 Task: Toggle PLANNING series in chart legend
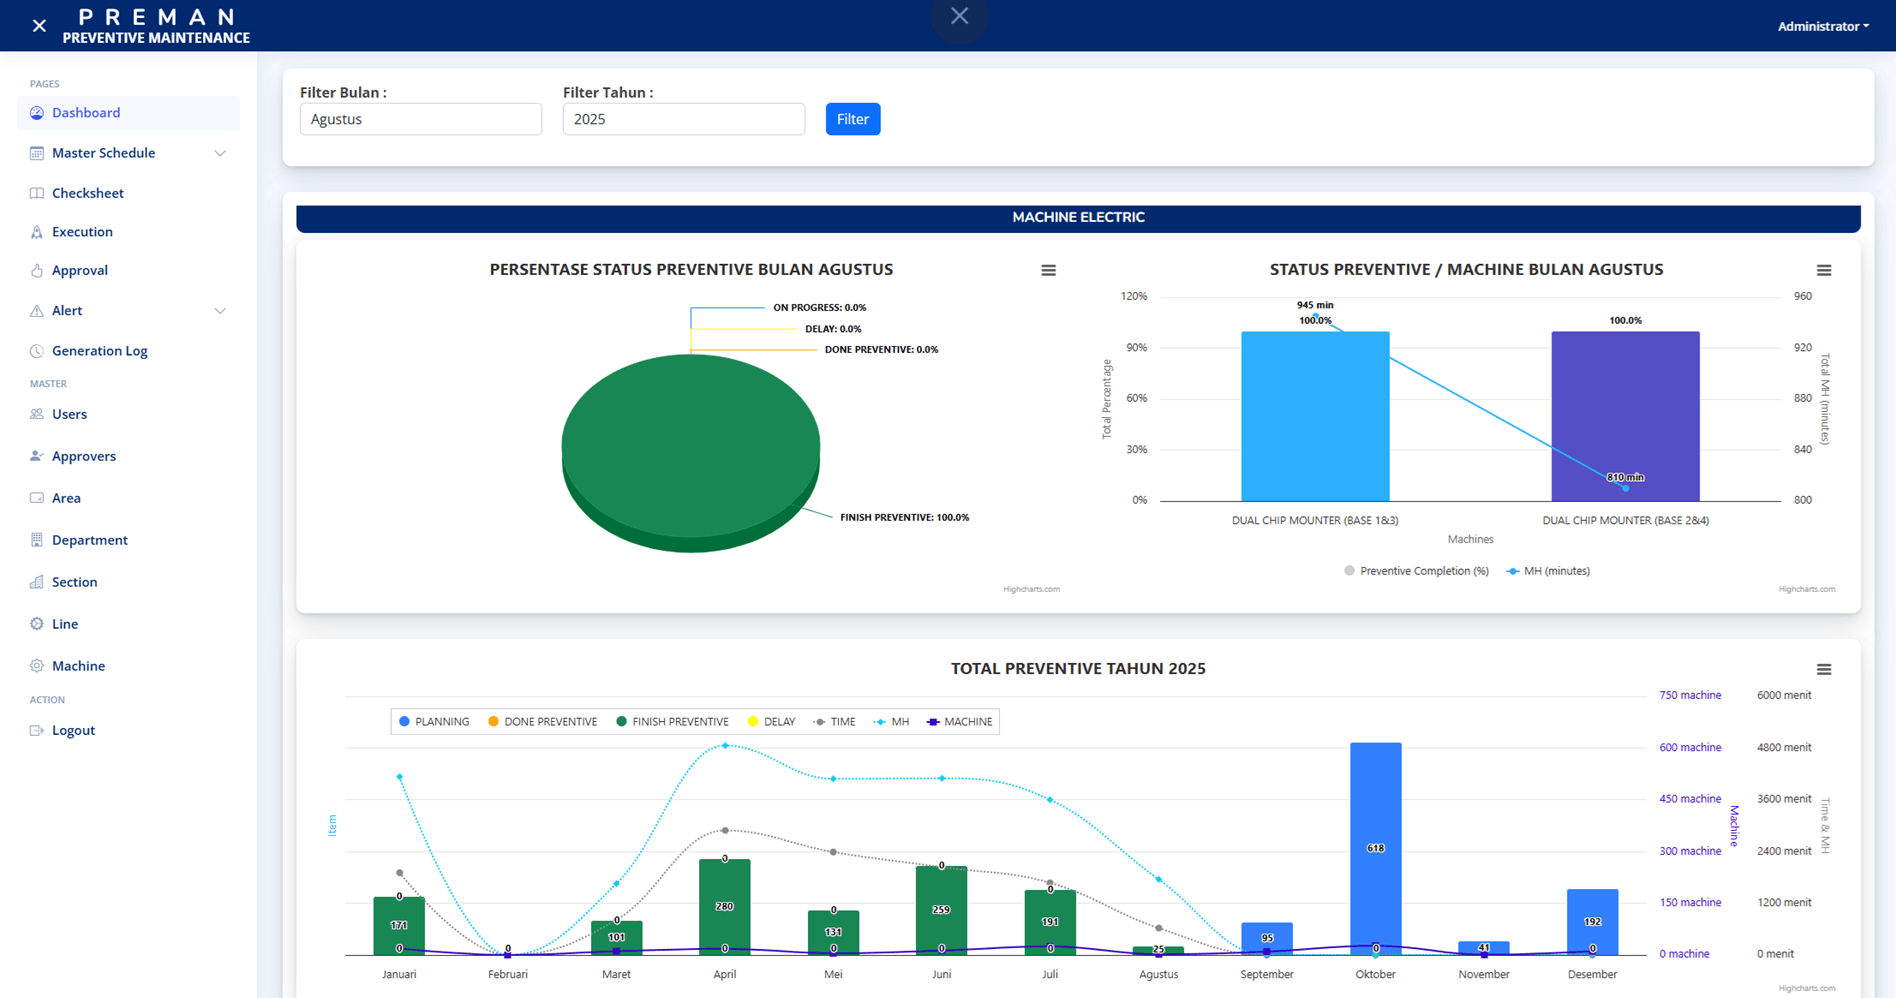[x=434, y=722]
